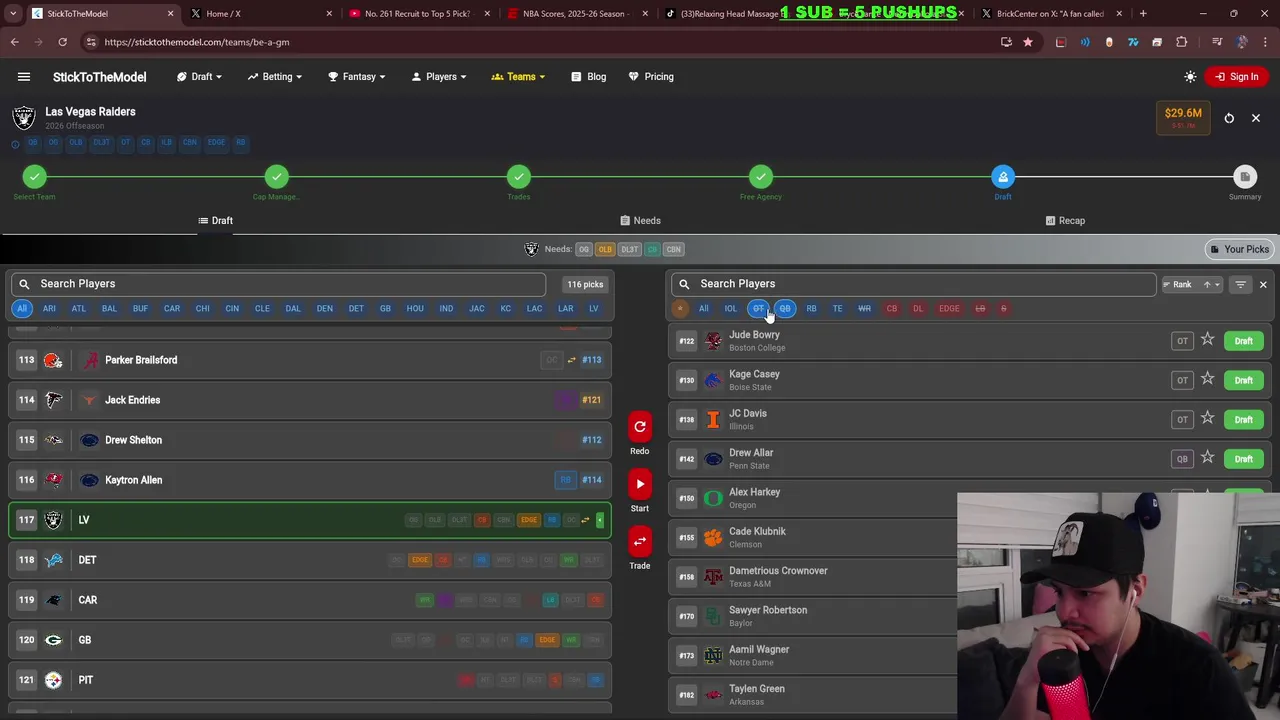Open the Fantasy dropdown menu
Viewport: 1280px width, 720px height.
coord(357,77)
